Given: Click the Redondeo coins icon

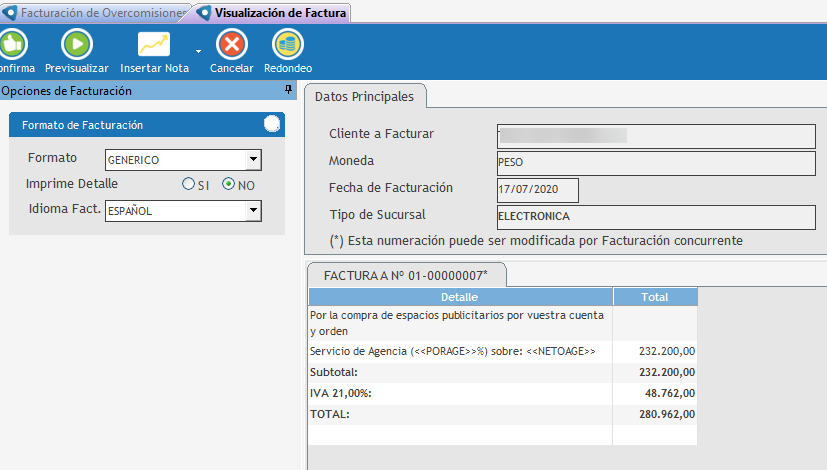Looking at the screenshot, I should tap(288, 45).
